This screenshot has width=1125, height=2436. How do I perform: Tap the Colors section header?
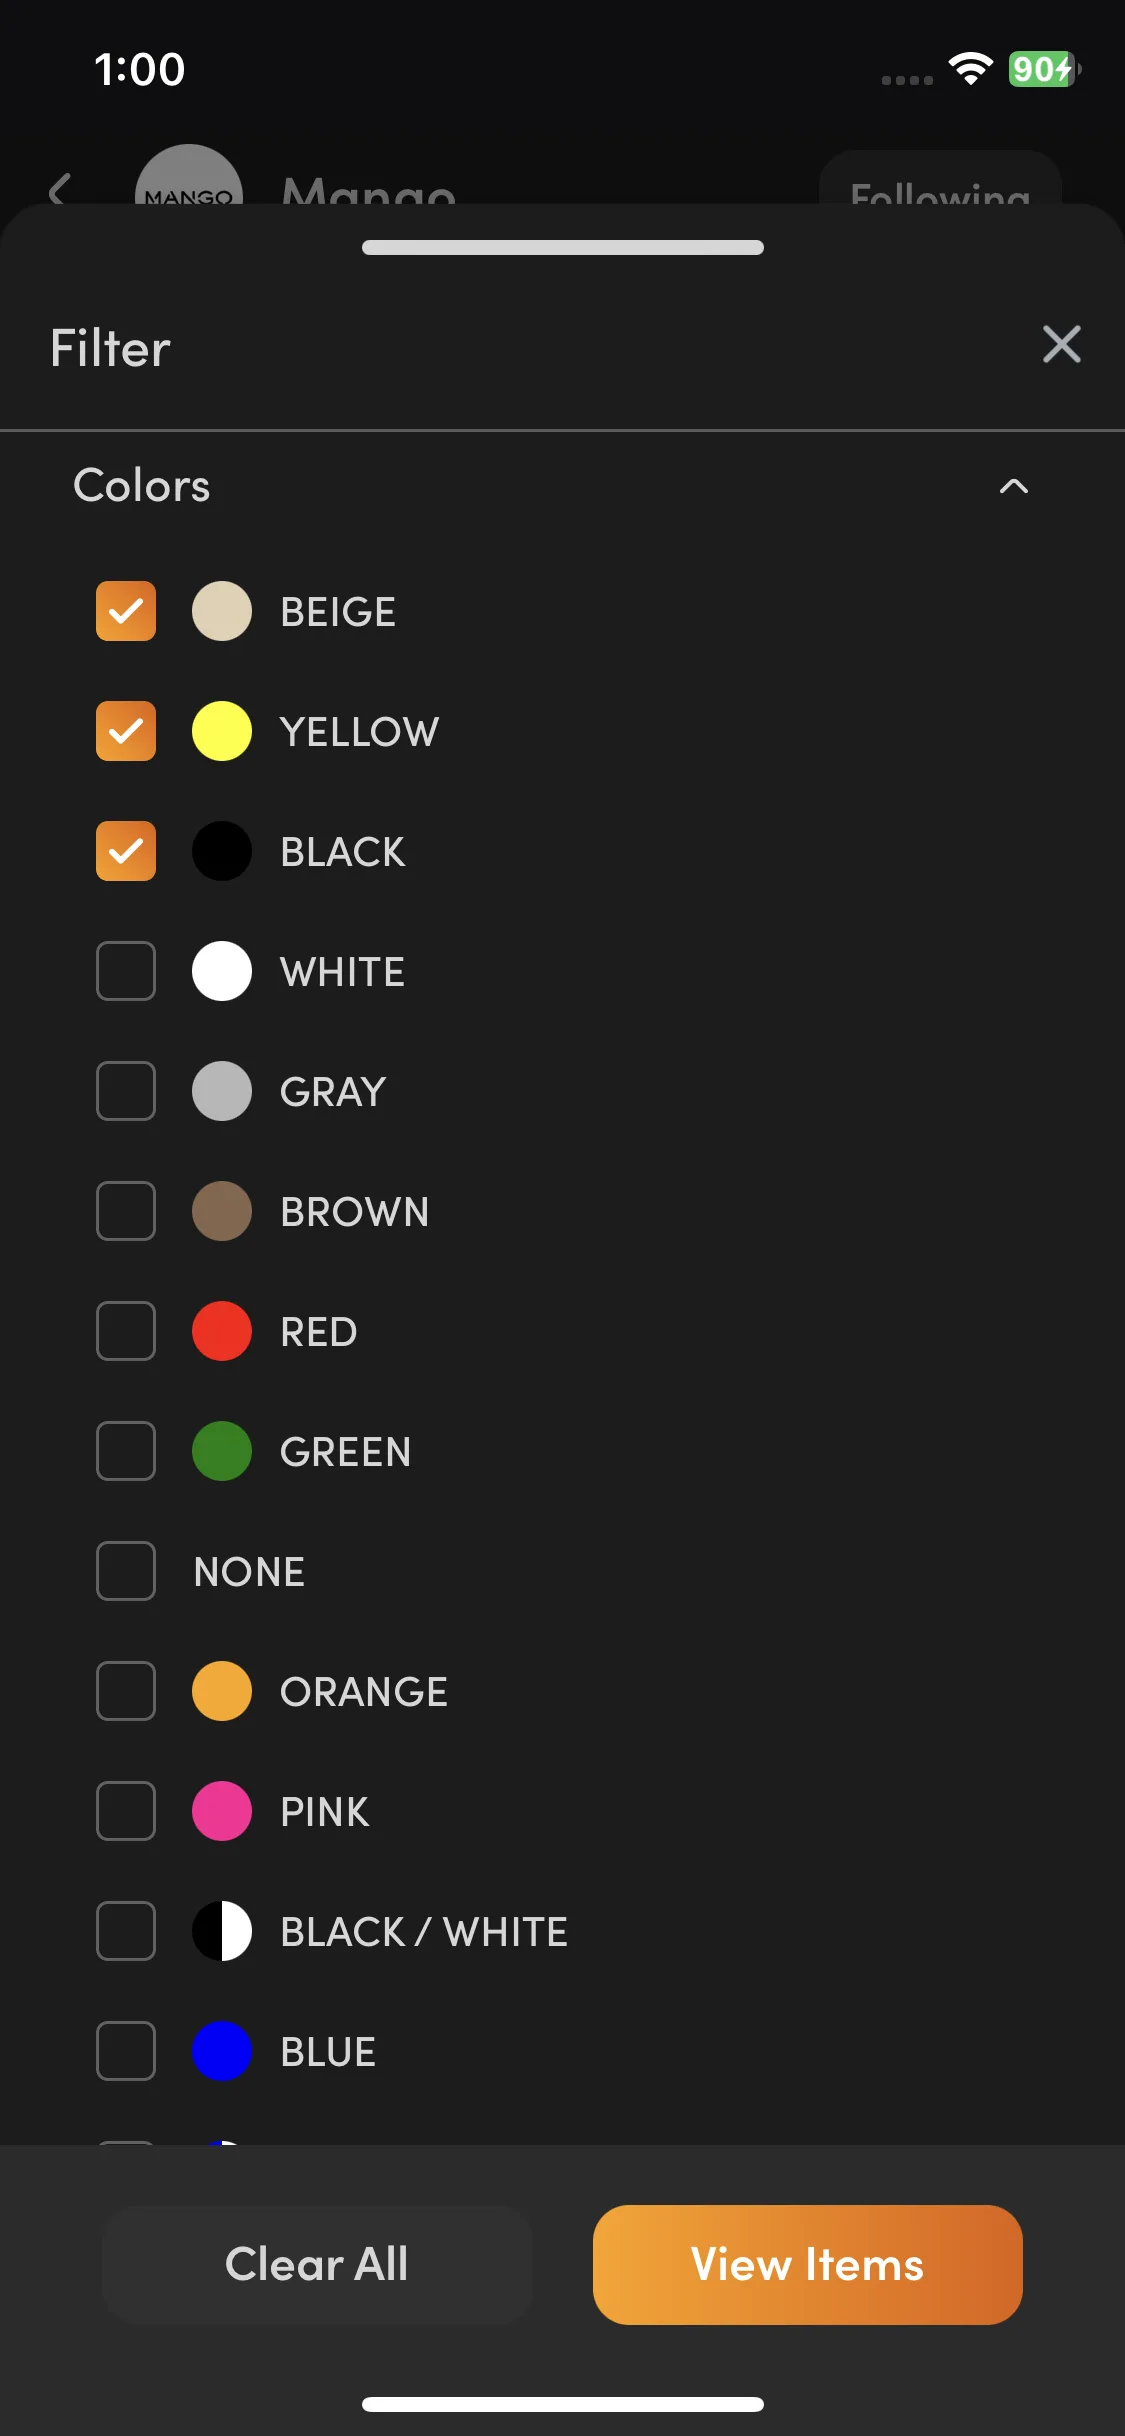(142, 486)
